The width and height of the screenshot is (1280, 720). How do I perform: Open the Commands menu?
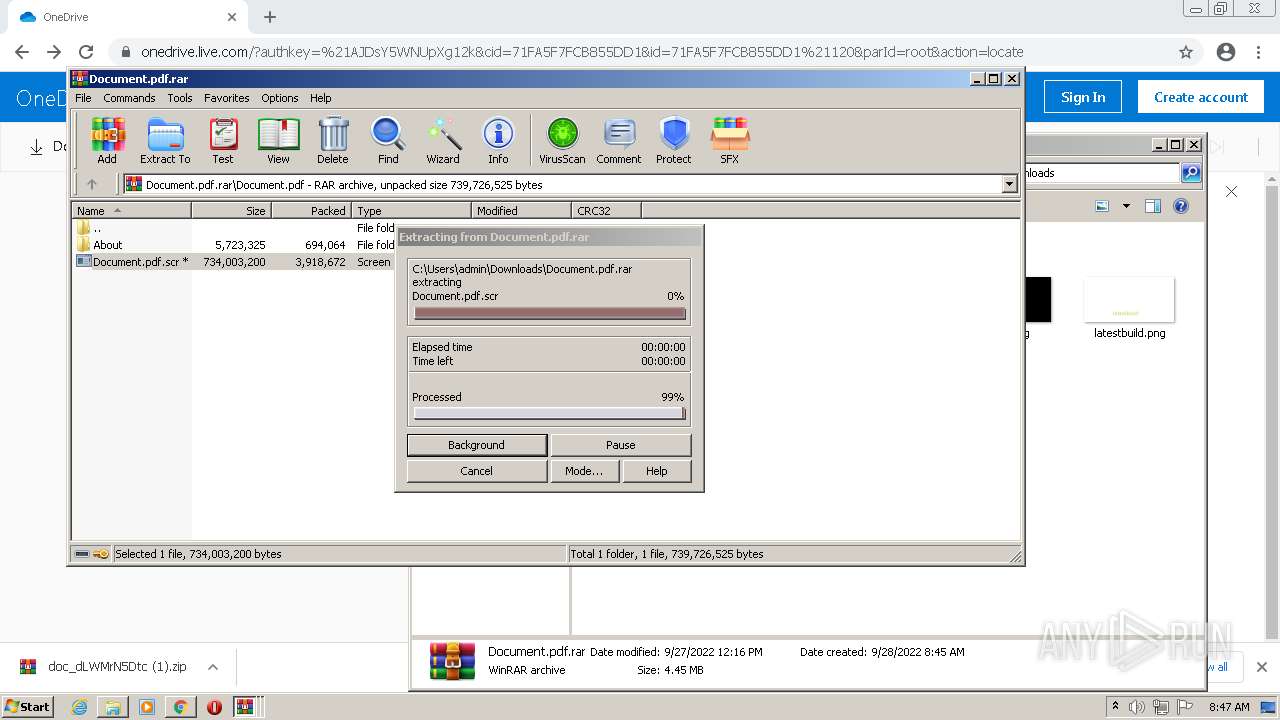click(x=129, y=98)
